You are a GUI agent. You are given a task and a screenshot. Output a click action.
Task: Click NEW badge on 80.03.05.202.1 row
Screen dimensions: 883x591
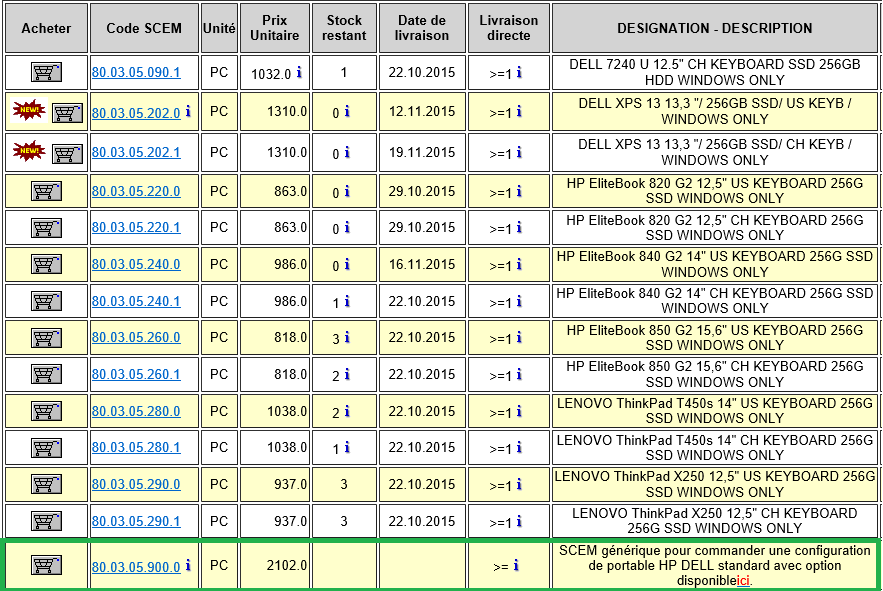(x=29, y=151)
